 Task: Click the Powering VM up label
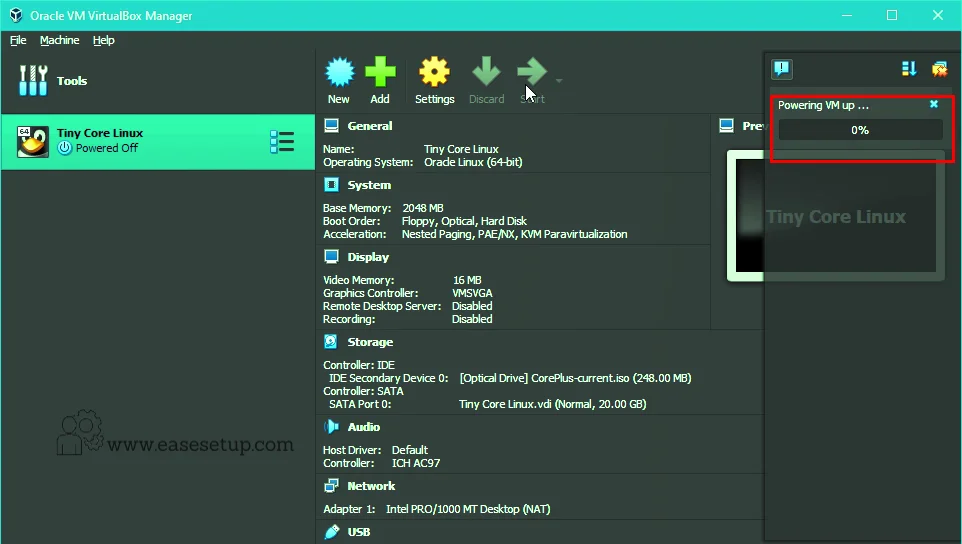(x=823, y=105)
